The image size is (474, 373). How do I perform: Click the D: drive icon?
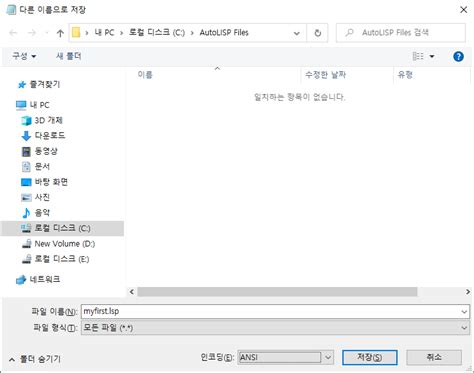(x=26, y=244)
